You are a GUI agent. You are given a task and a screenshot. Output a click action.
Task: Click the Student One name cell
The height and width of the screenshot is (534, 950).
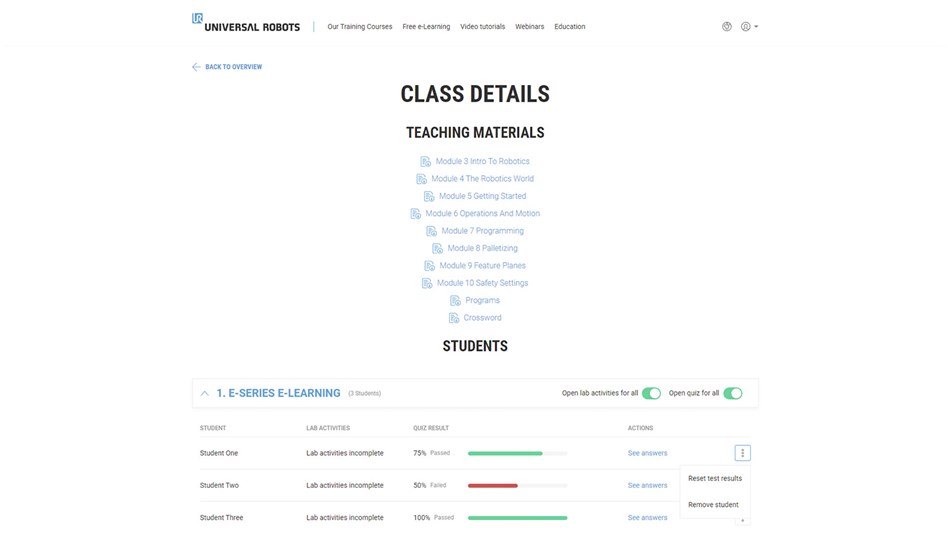[x=219, y=453]
